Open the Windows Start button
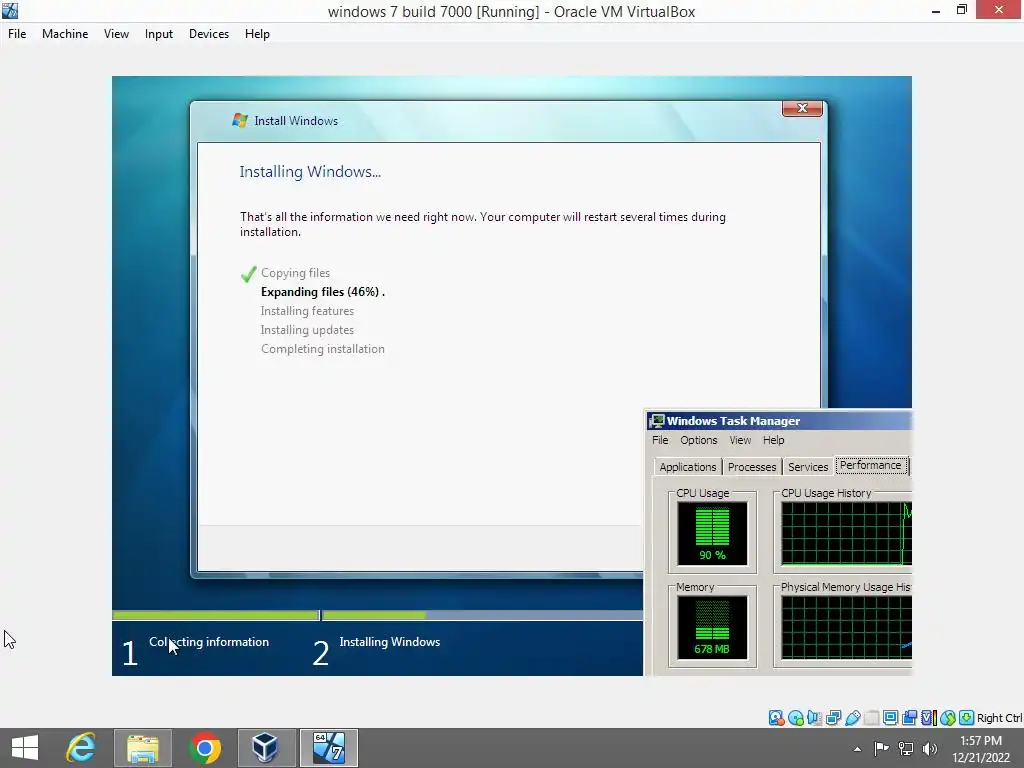Image resolution: width=1024 pixels, height=768 pixels. 25,748
